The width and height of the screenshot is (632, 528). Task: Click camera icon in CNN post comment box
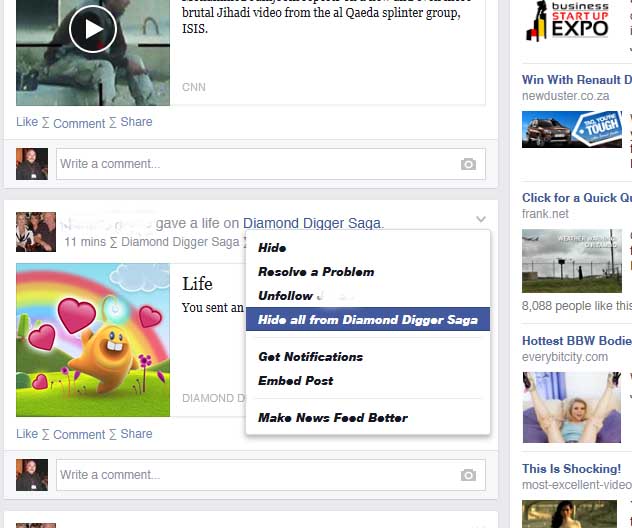(x=468, y=164)
